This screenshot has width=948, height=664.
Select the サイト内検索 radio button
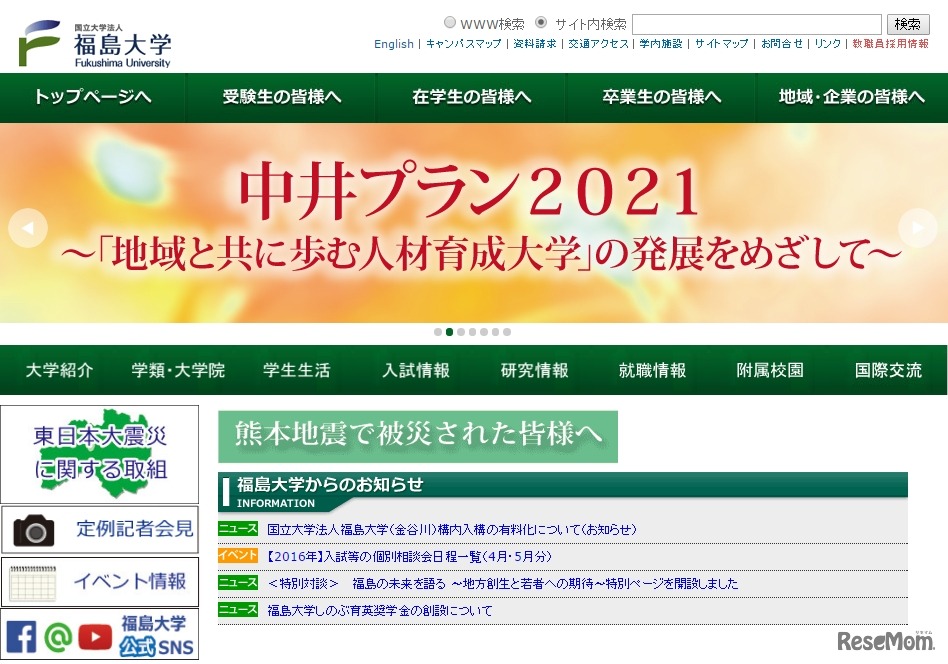tap(540, 22)
